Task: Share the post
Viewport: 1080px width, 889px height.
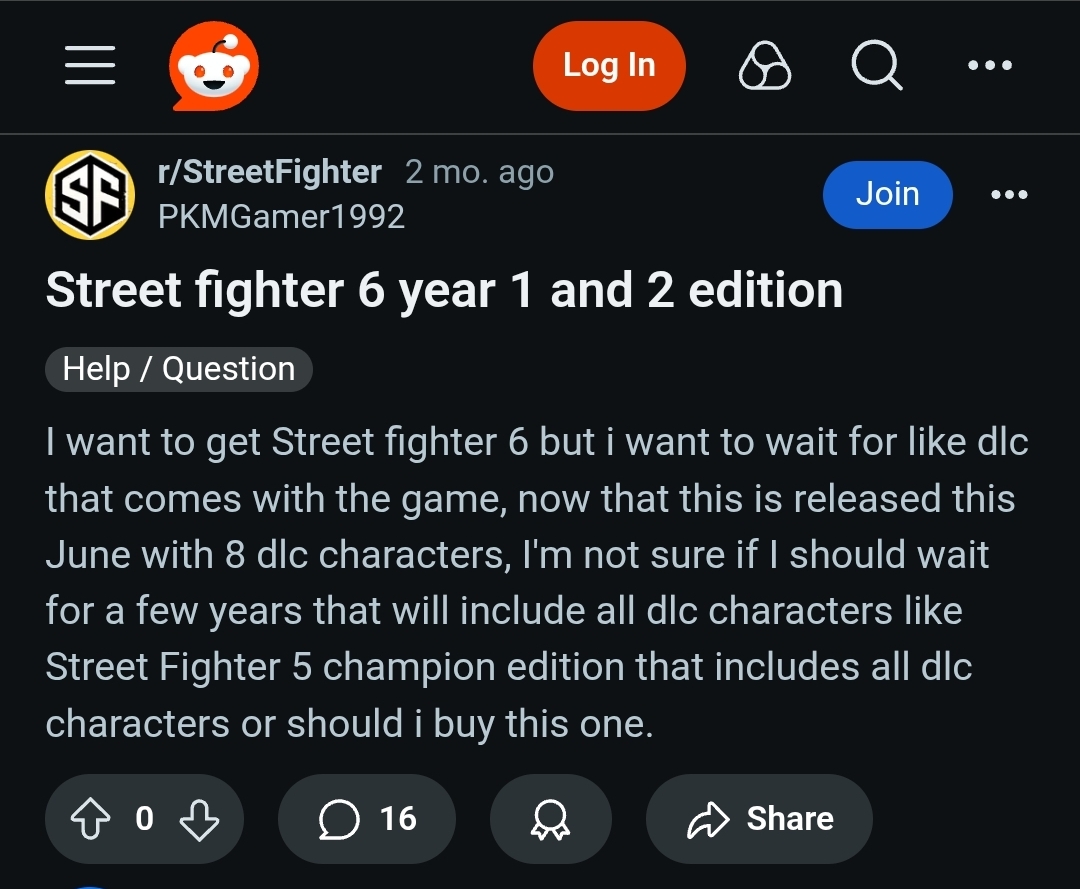Action: pos(759,819)
